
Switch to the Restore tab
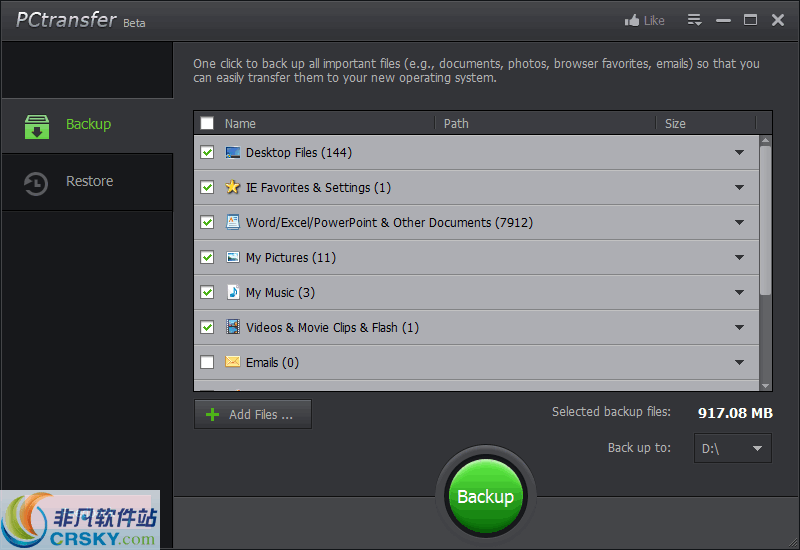coord(87,182)
